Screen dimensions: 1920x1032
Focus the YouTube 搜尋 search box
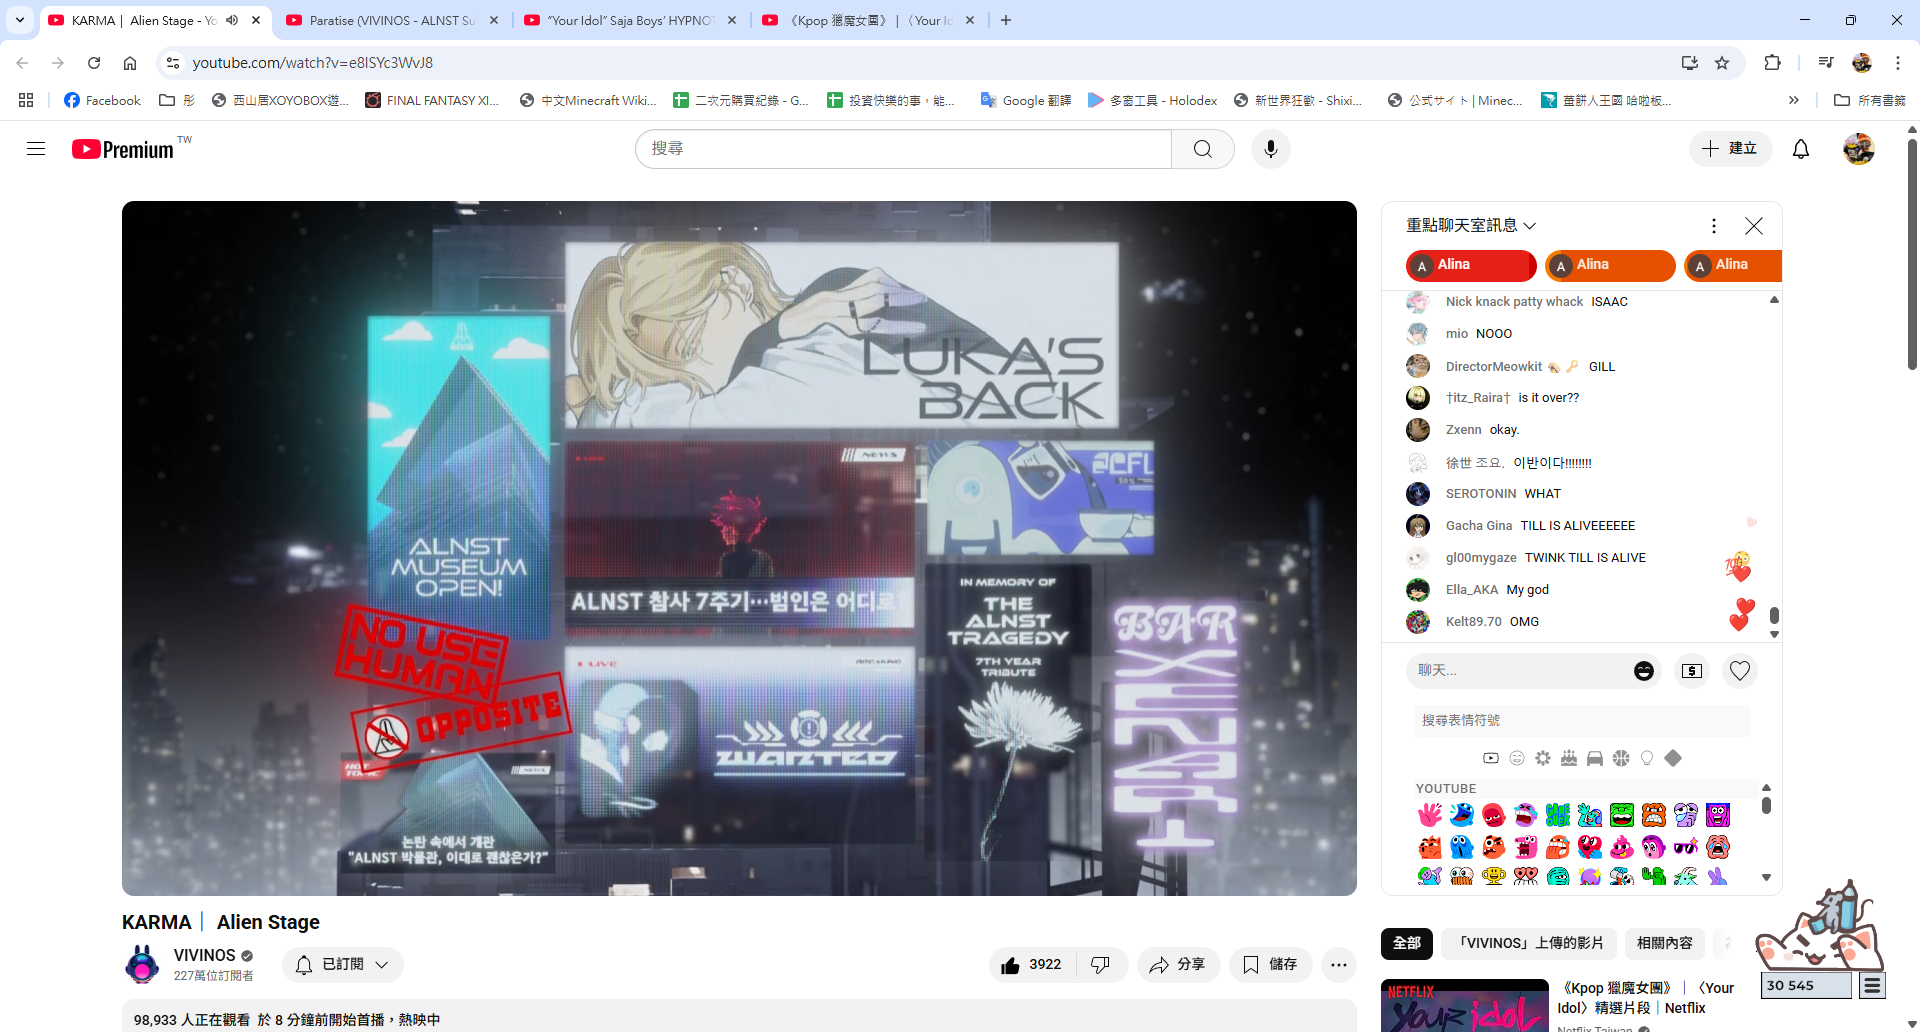coord(904,149)
